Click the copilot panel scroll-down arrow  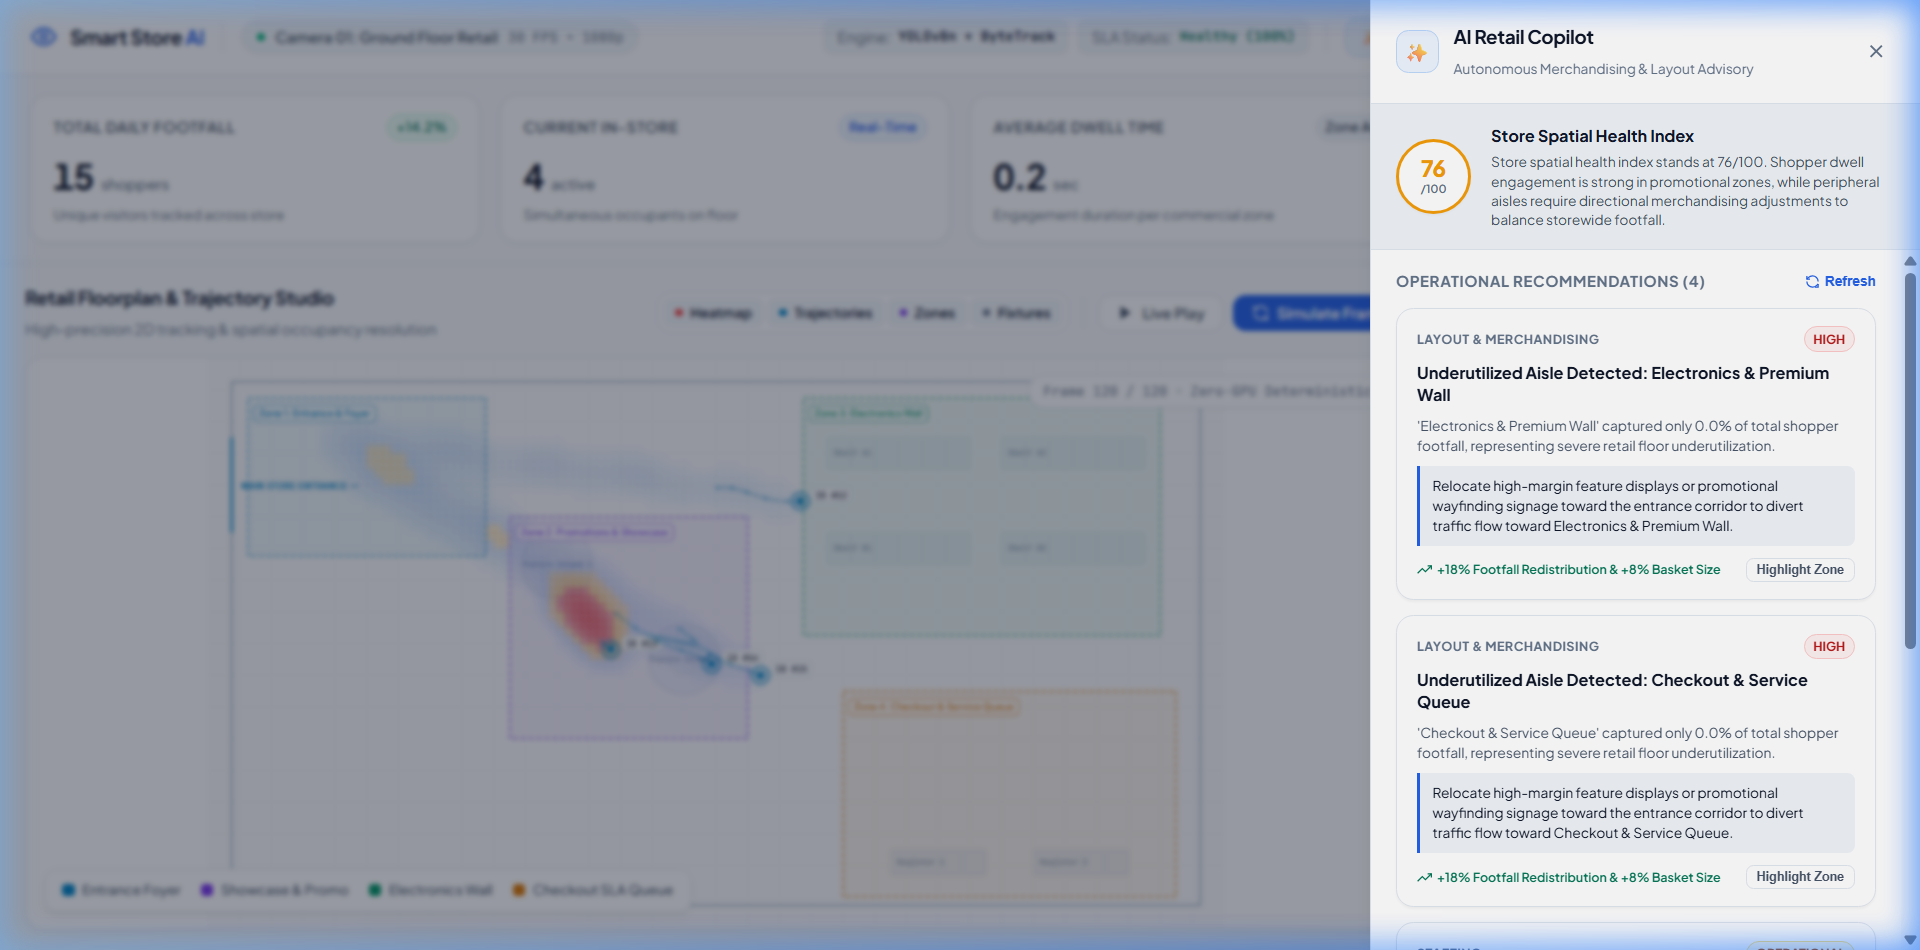coord(1910,939)
